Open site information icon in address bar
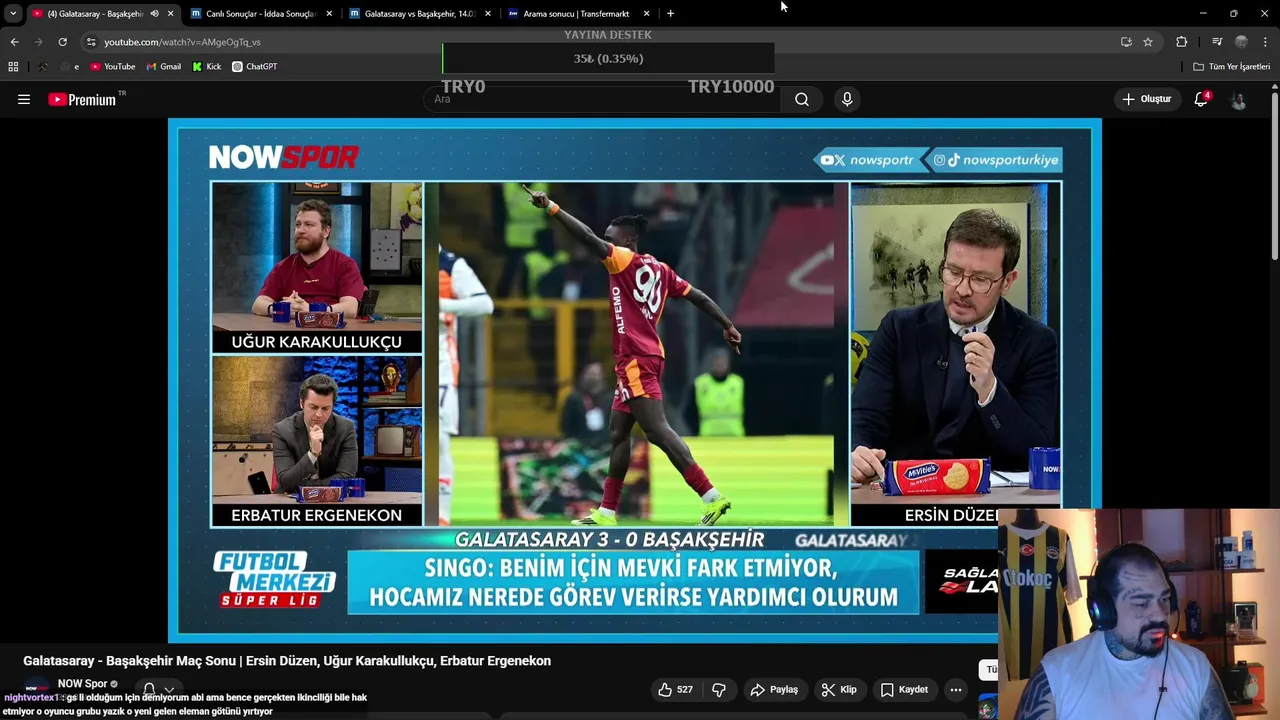This screenshot has height=720, width=1280. click(91, 42)
